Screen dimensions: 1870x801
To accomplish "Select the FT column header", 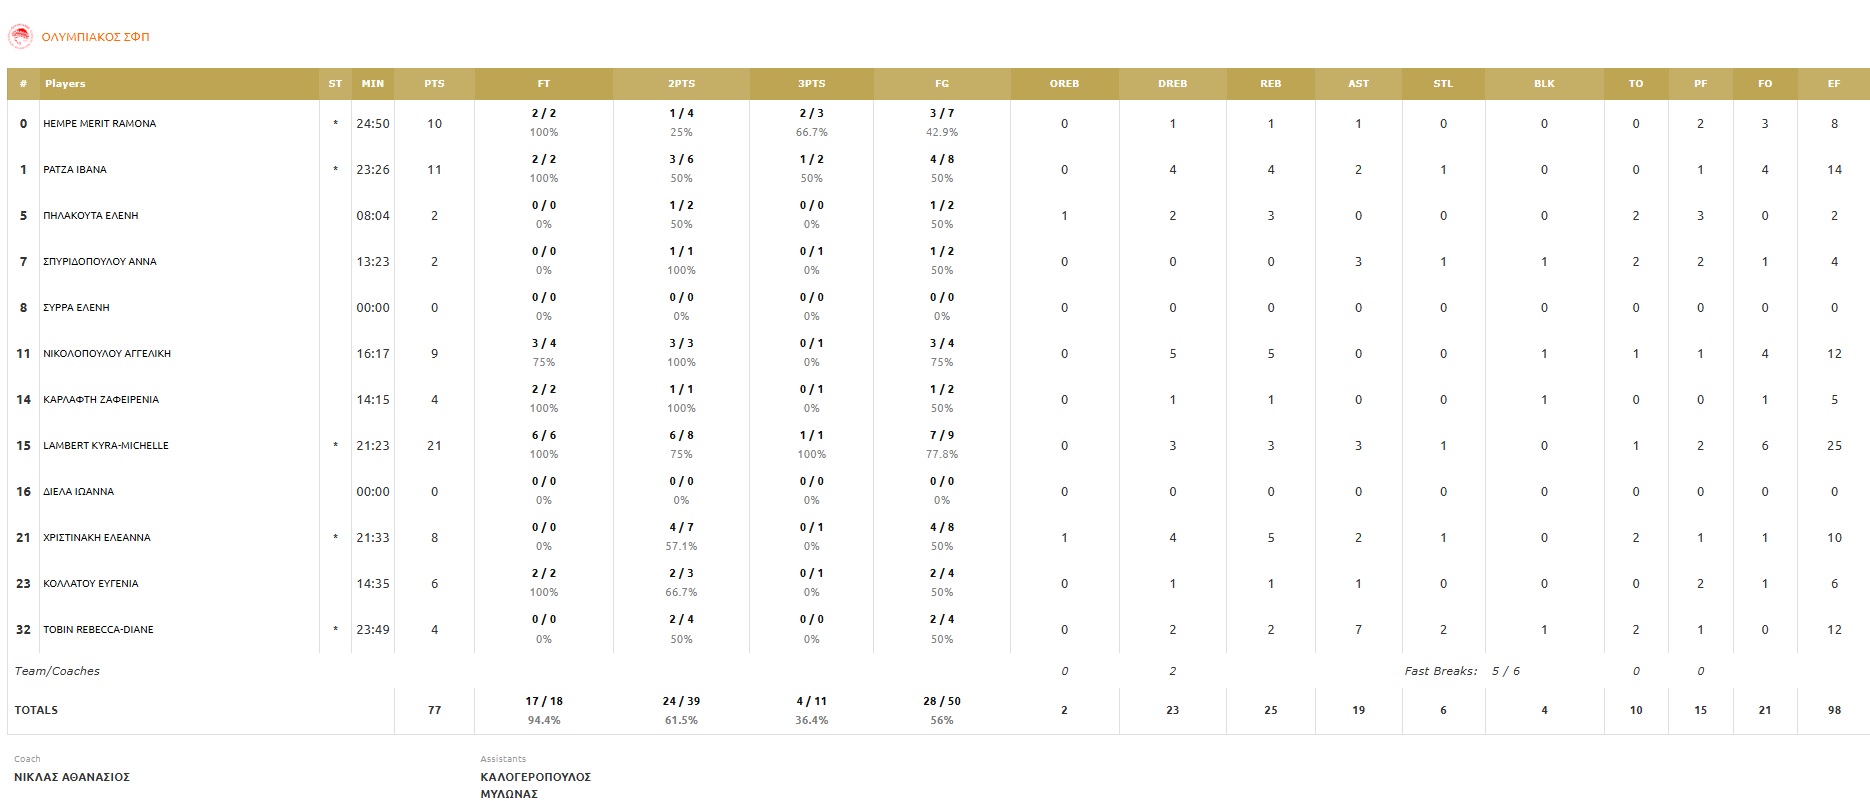I will click(543, 84).
